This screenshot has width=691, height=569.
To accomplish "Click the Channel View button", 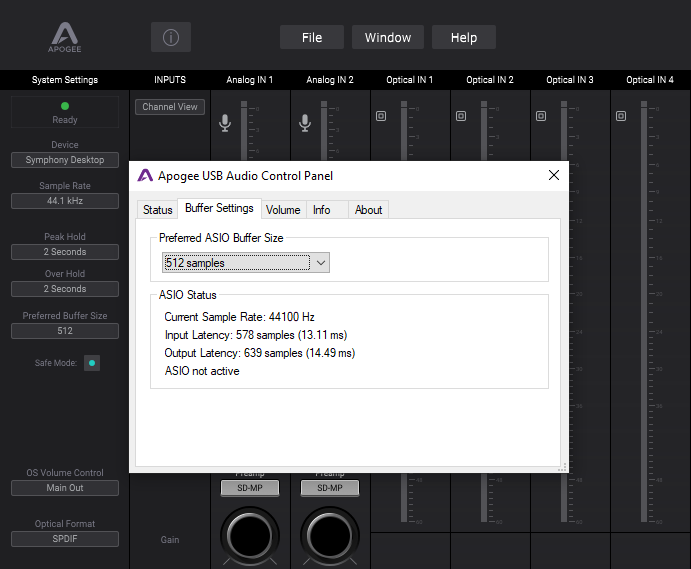I will (170, 107).
